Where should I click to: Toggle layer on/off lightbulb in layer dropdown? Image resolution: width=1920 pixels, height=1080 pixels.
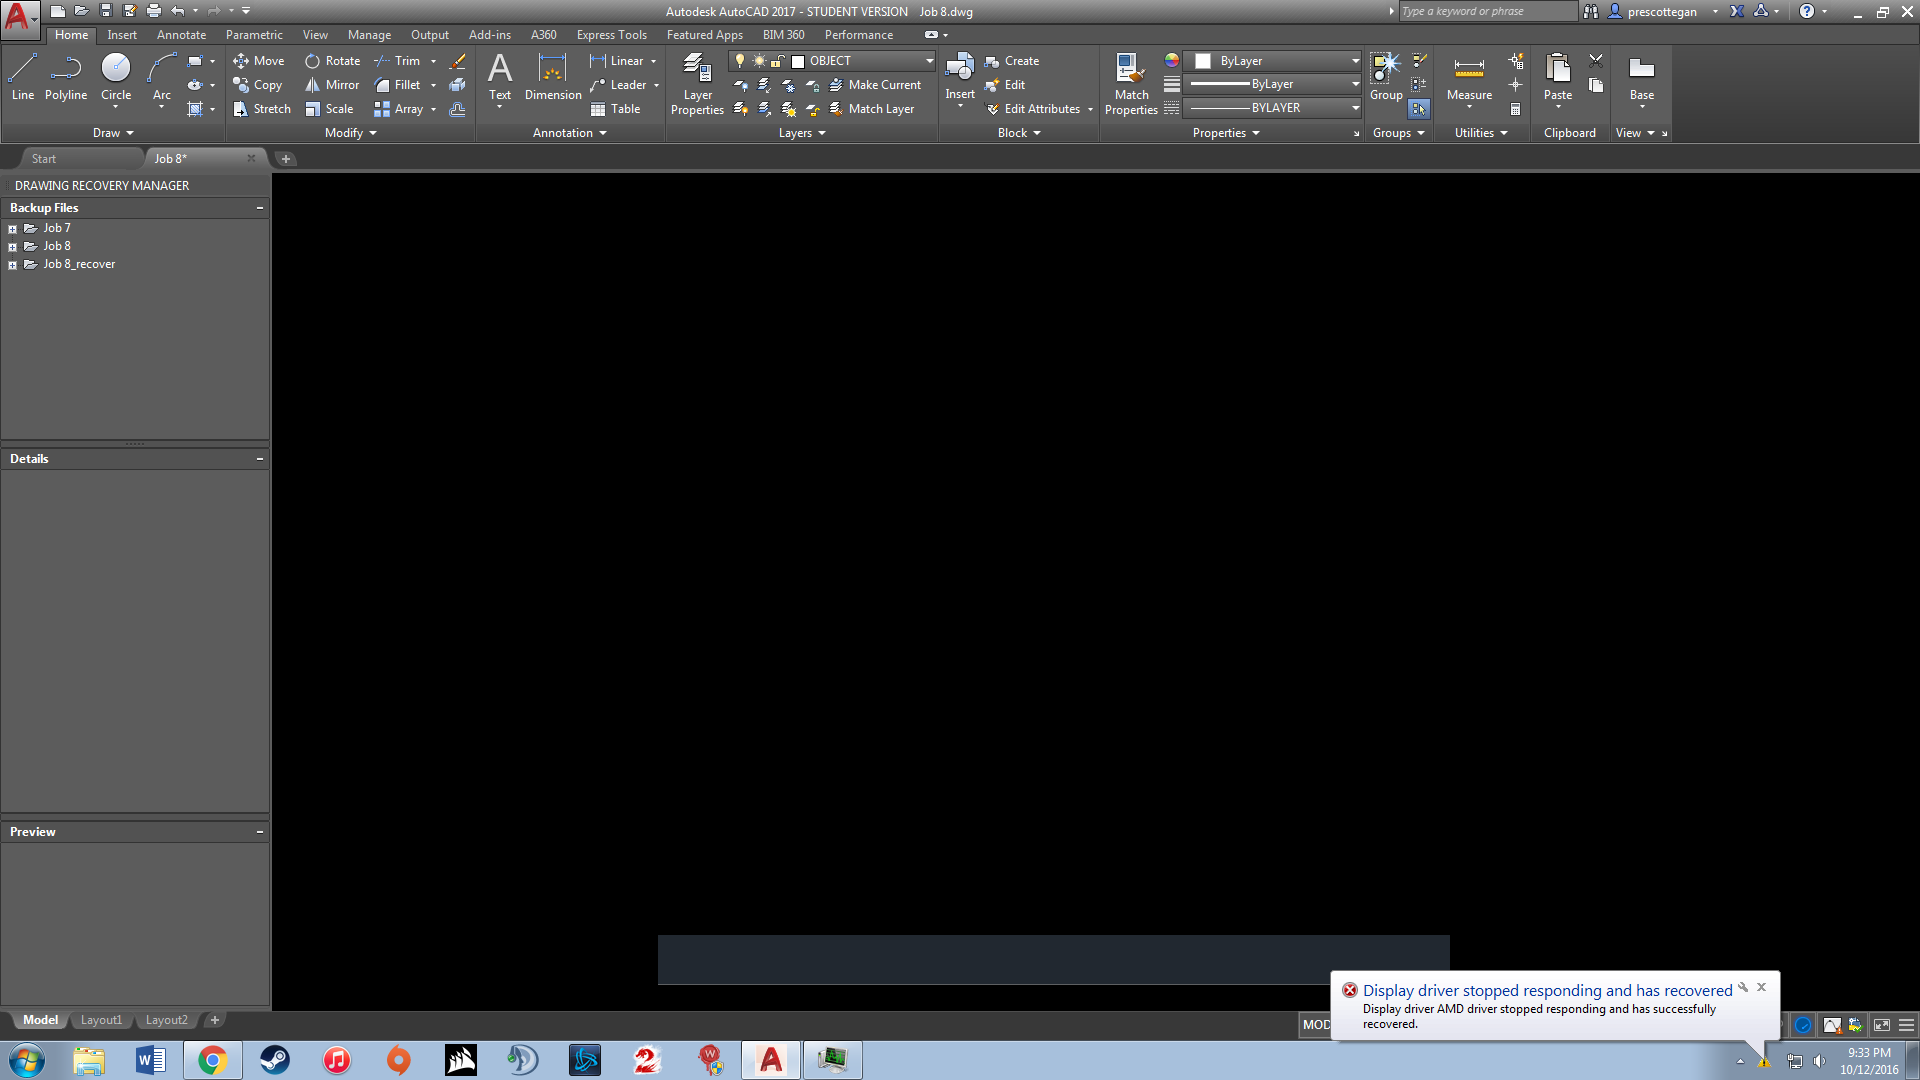[740, 61]
